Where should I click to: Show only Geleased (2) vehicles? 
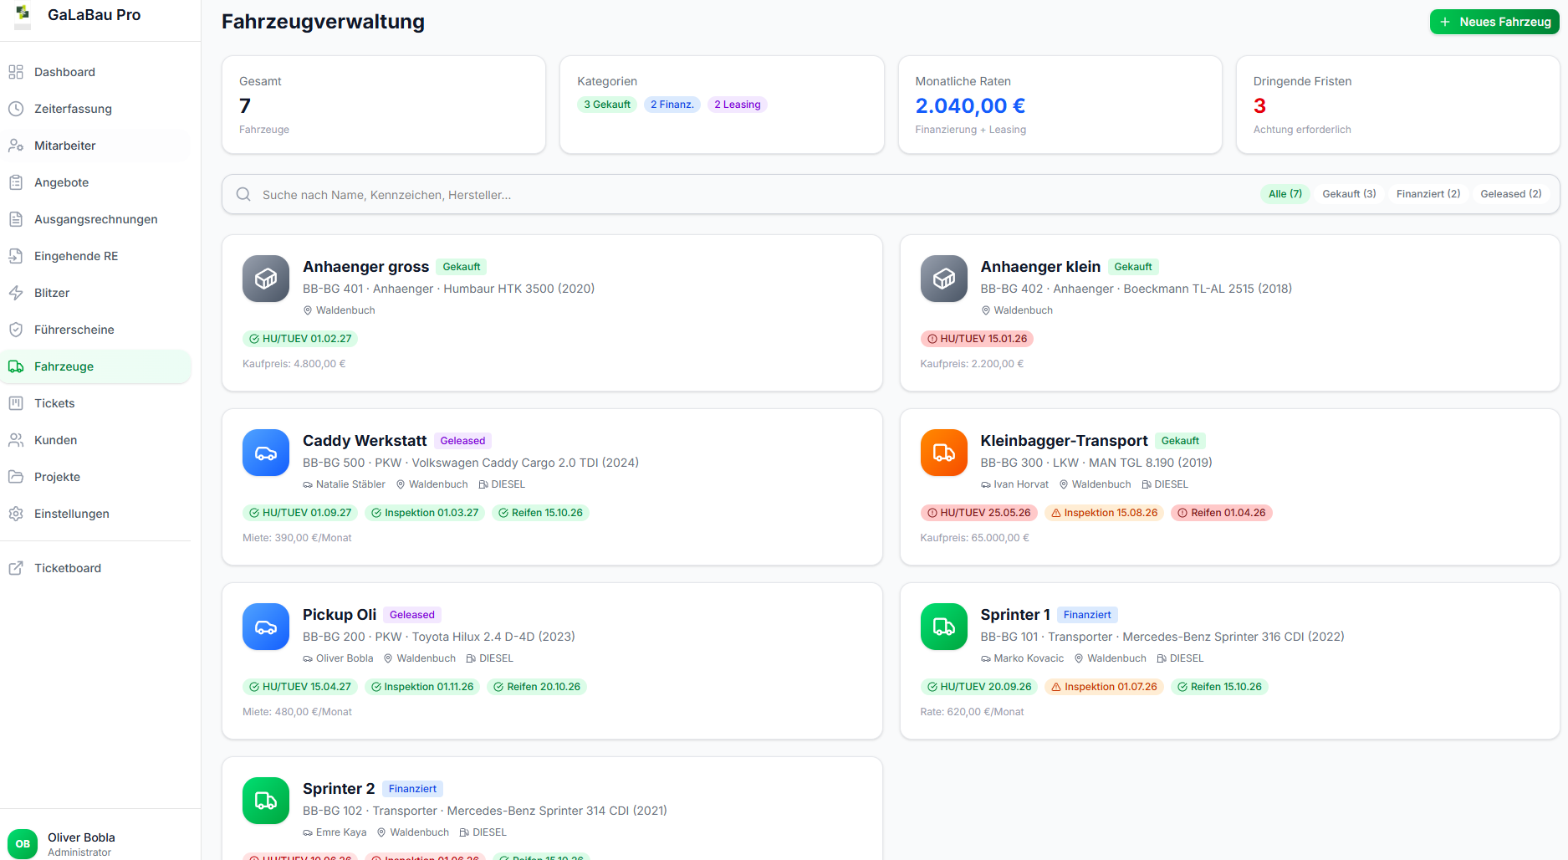click(x=1511, y=194)
